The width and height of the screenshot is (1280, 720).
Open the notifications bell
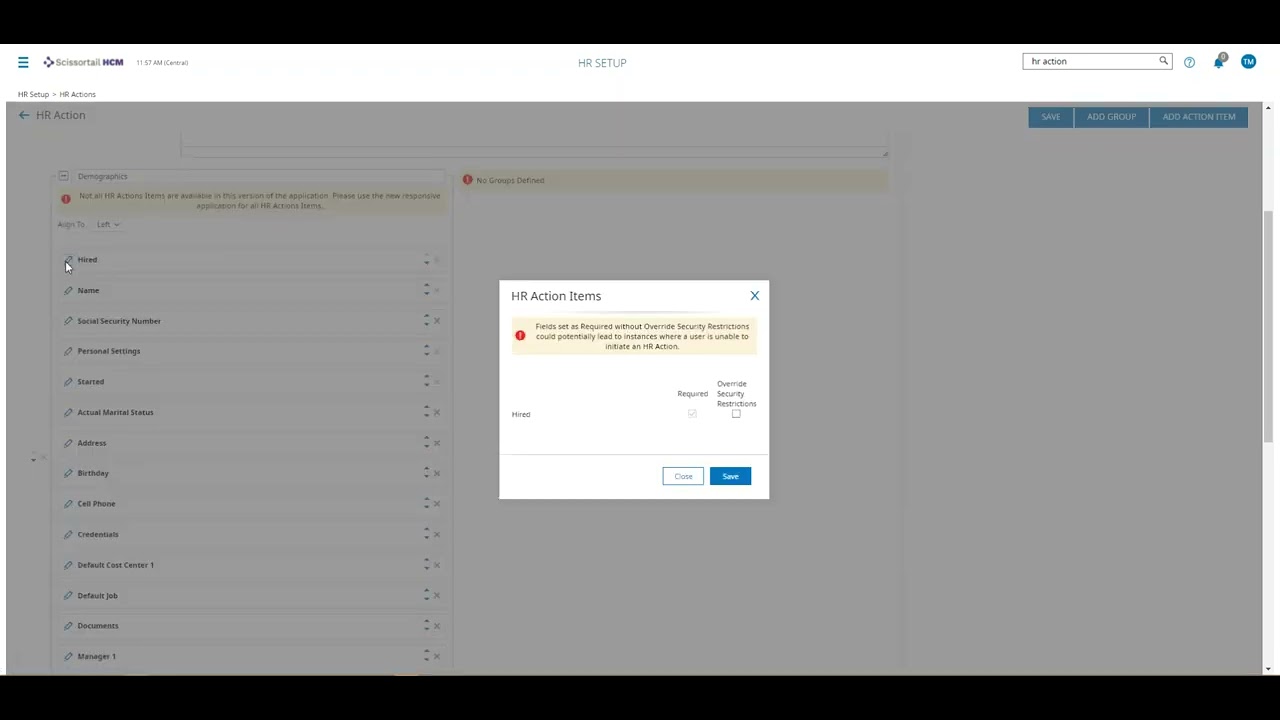tap(1219, 62)
